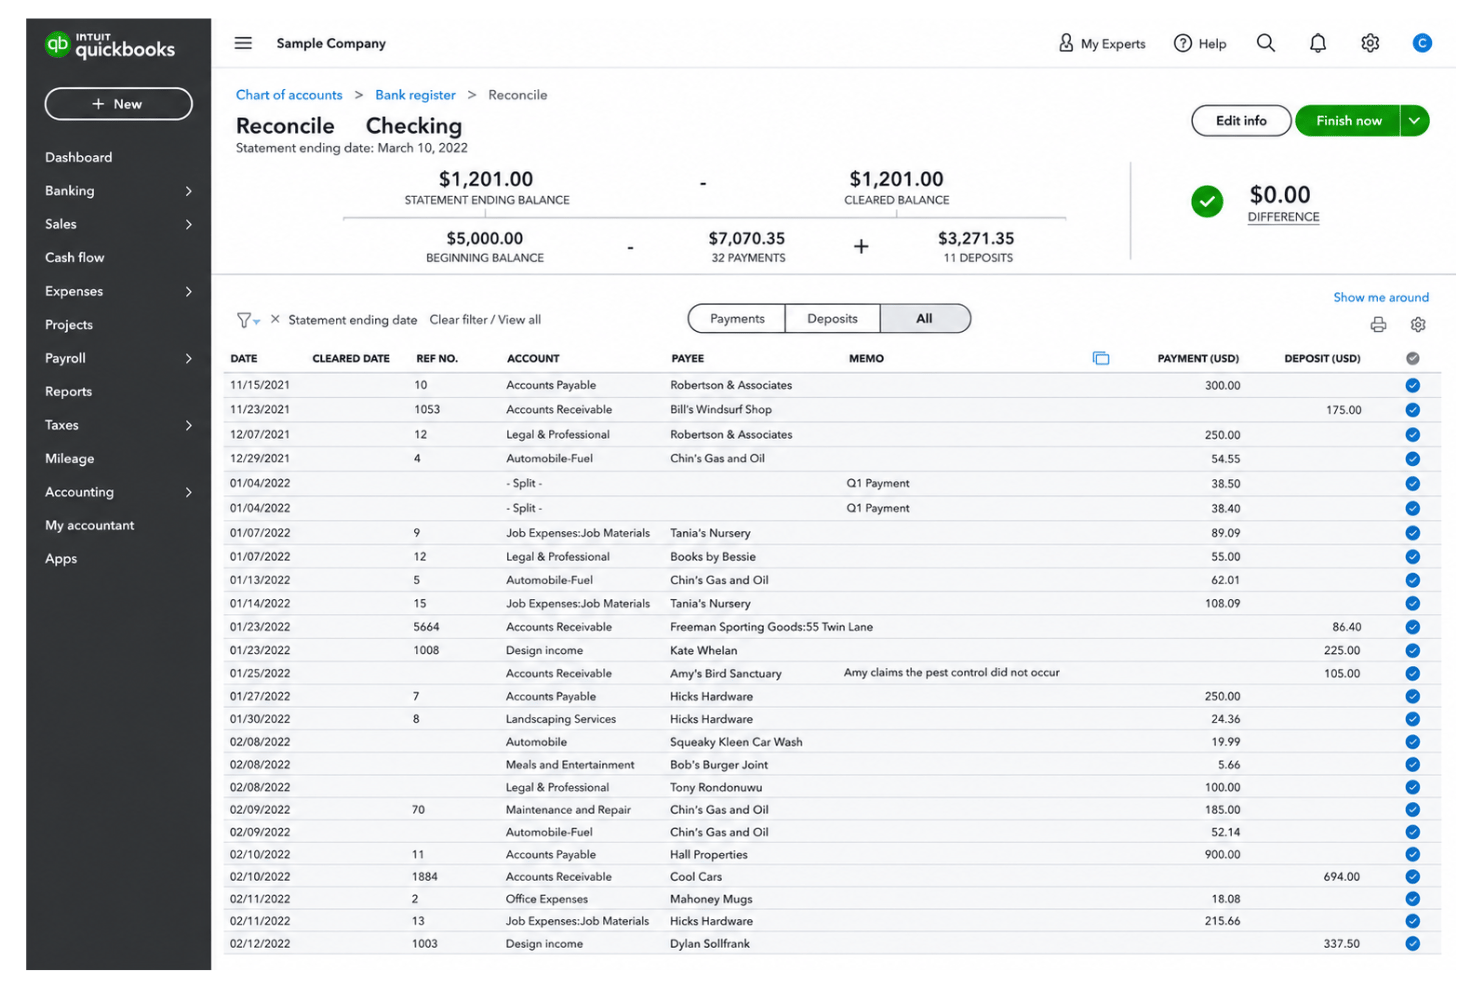Select the All tab
Viewport: 1480px width, 987px height.
pyautogui.click(x=925, y=319)
